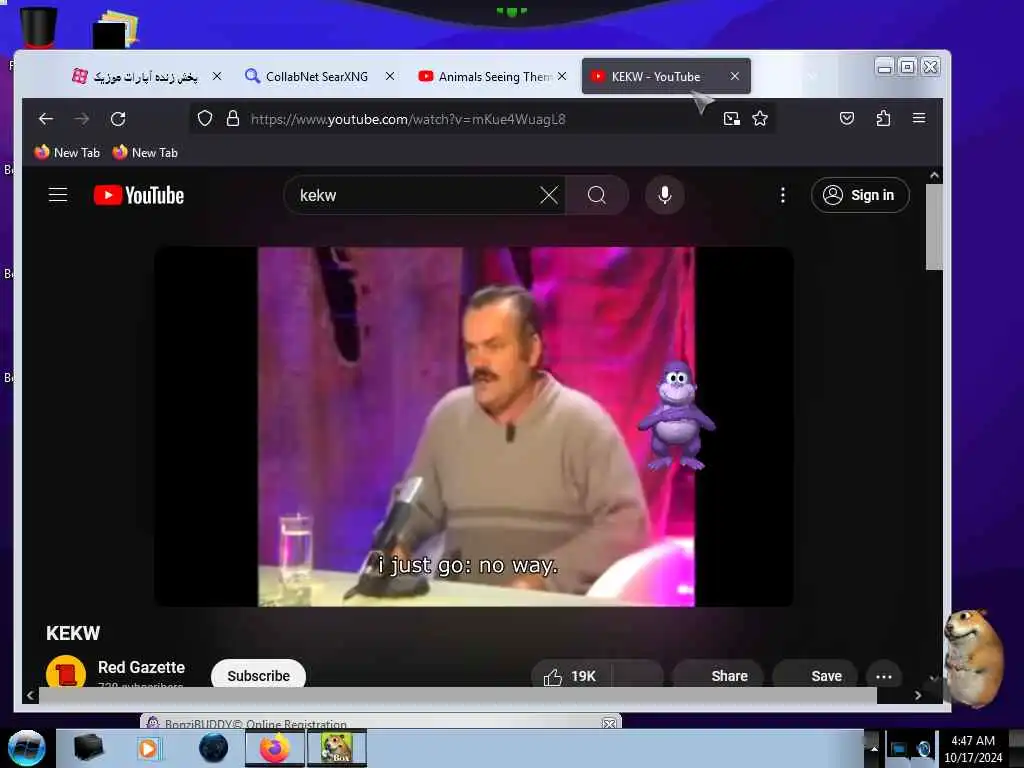The height and width of the screenshot is (768, 1024).
Task: Click the hamster desktop character
Action: (x=973, y=658)
